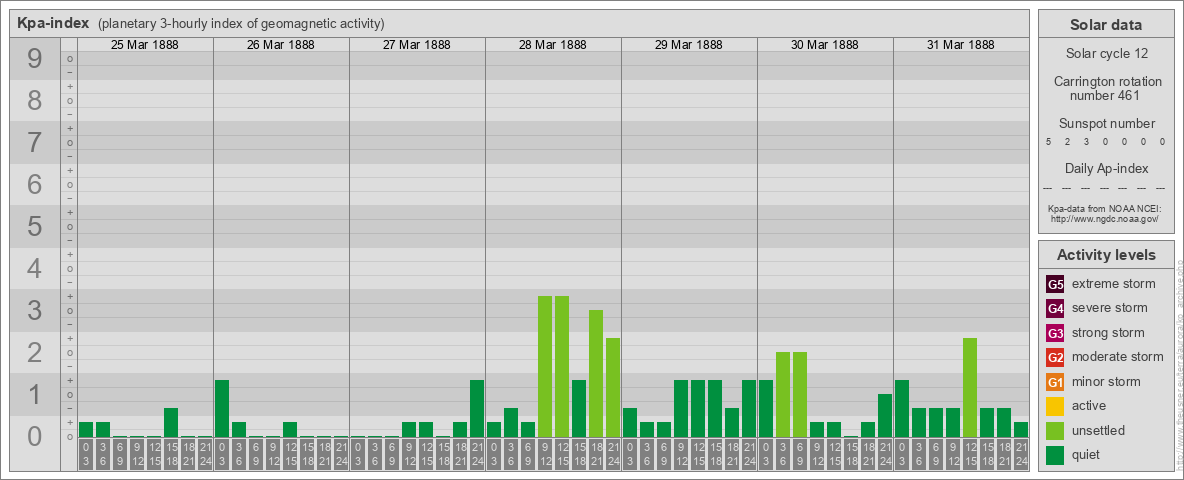
Task: Click the quiet legend label
Action: [1087, 455]
